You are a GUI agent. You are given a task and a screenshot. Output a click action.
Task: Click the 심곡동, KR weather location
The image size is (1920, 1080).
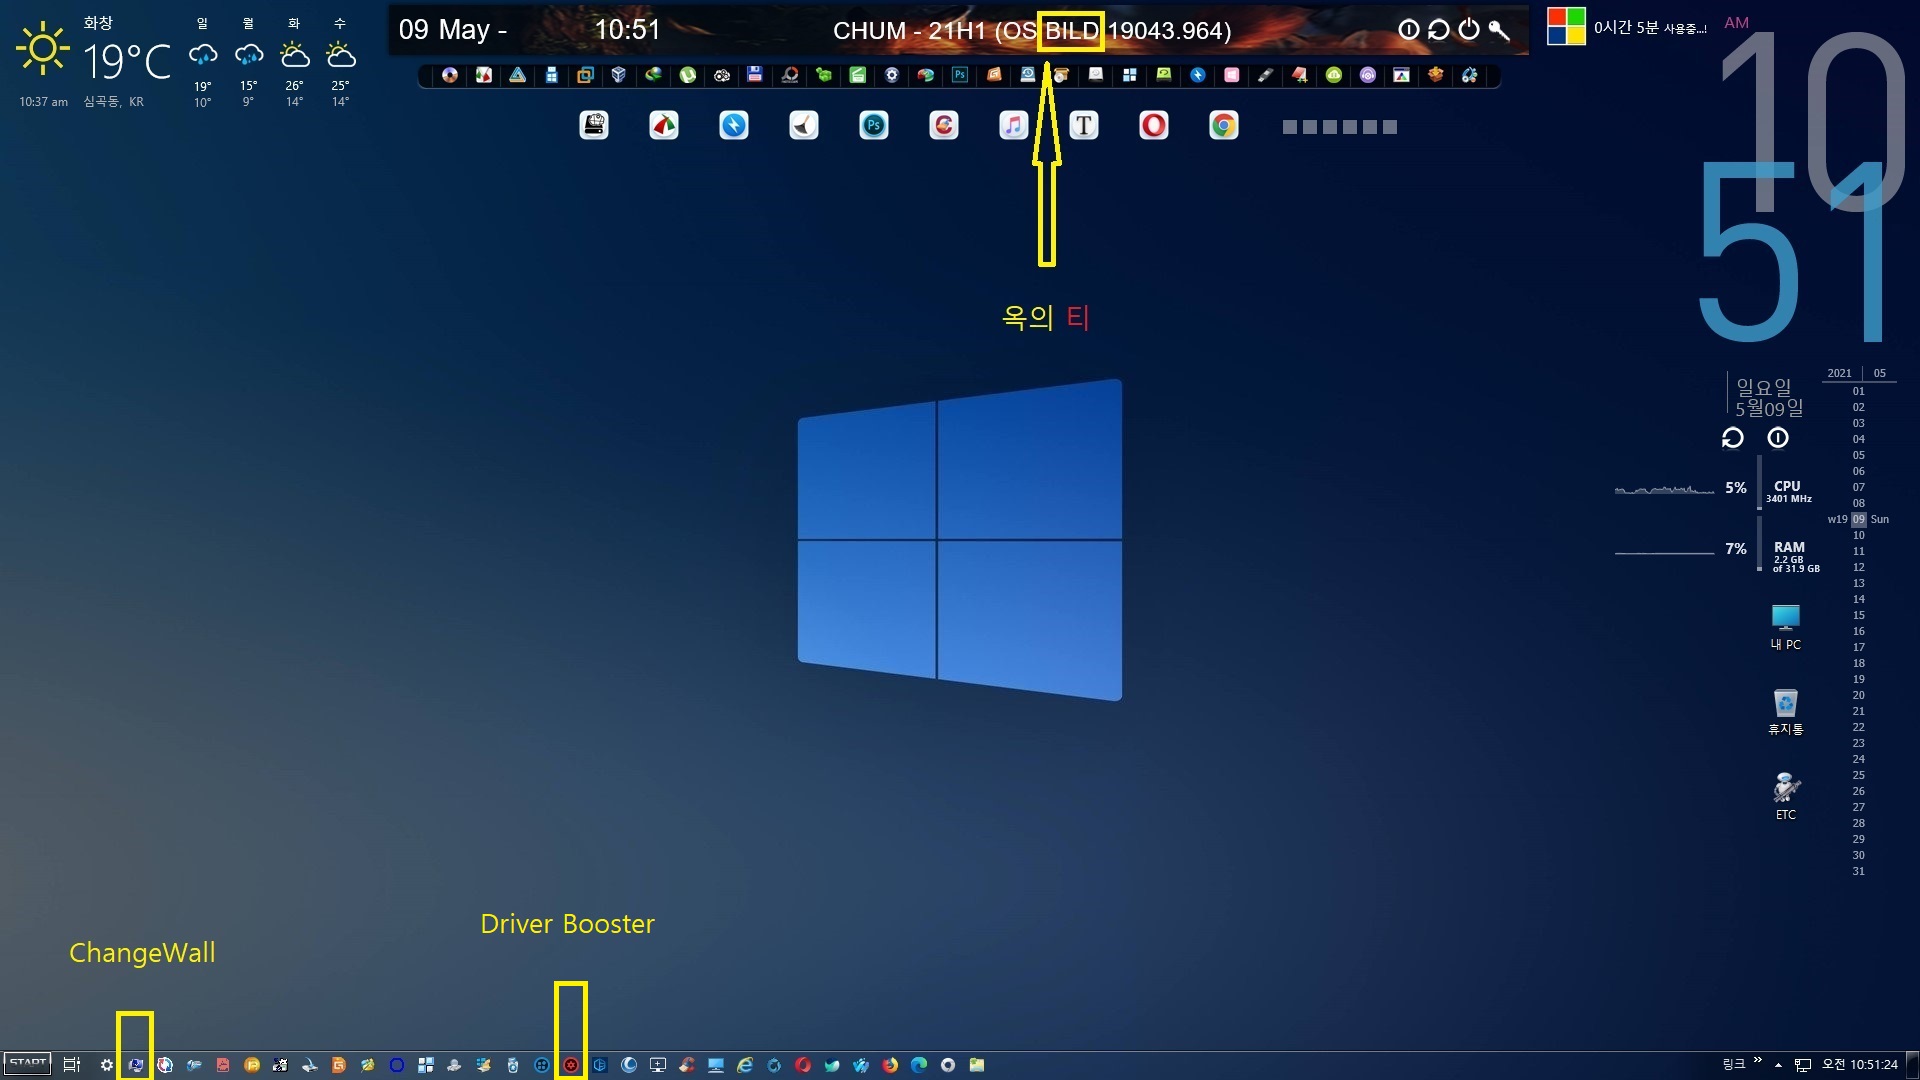[x=113, y=102]
